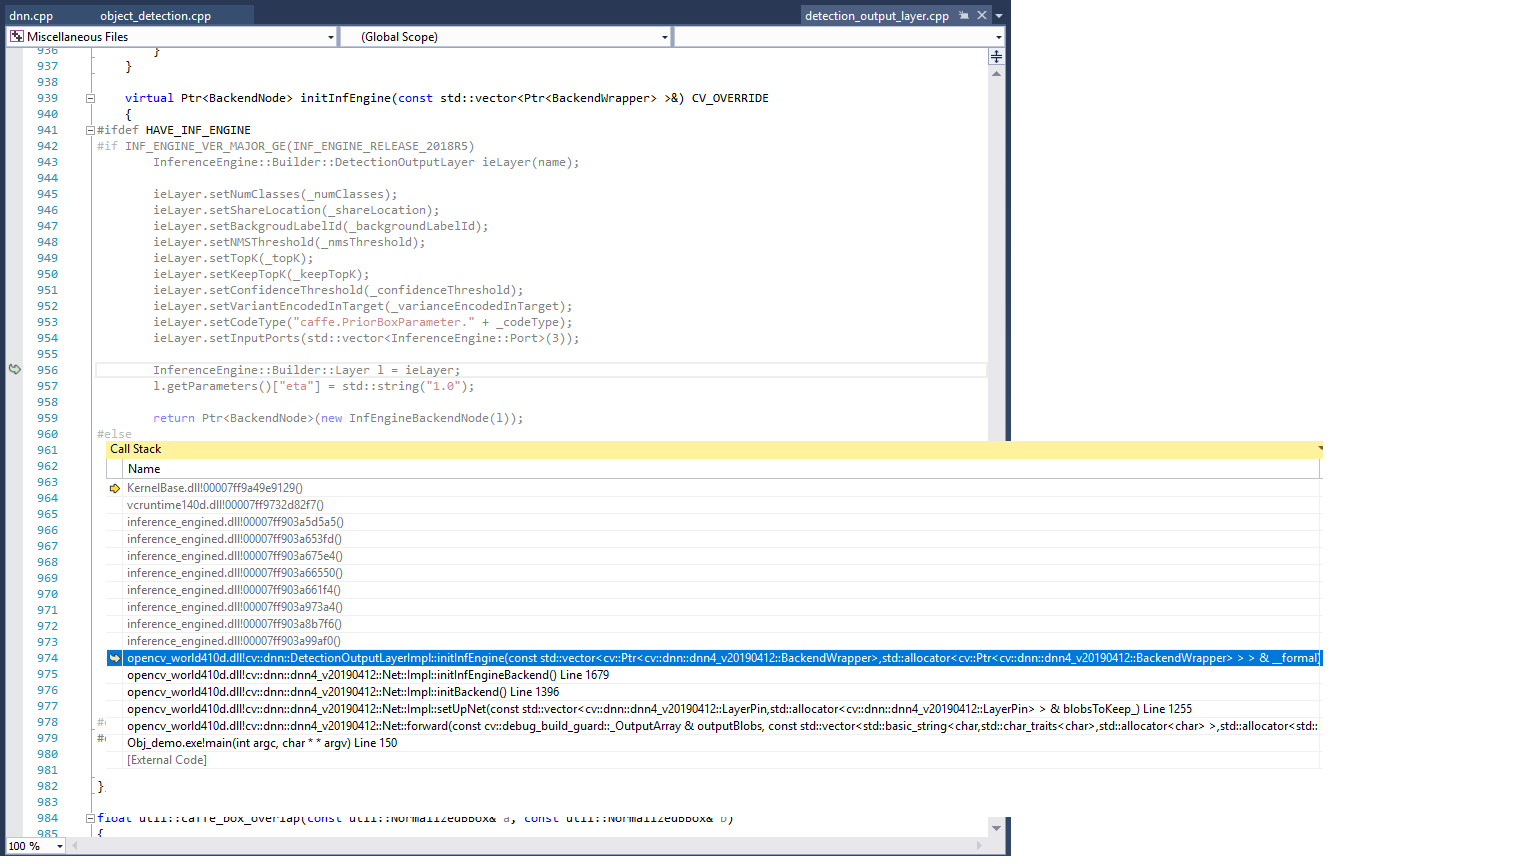Select the Net::forward stack frame
The height and width of the screenshot is (864, 1536).
[722, 726]
